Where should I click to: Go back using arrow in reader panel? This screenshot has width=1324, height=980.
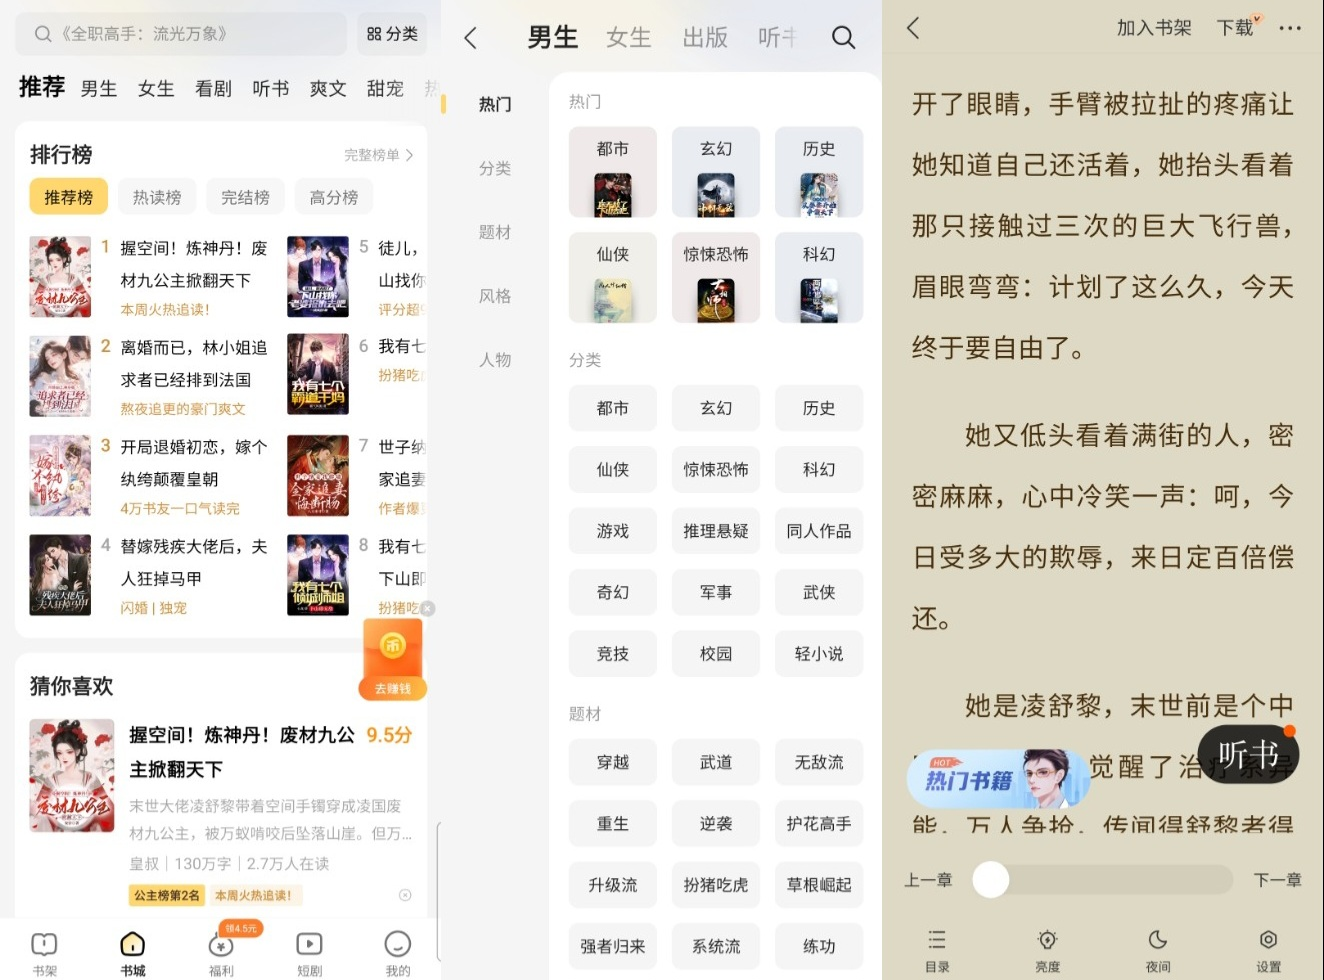tap(913, 28)
